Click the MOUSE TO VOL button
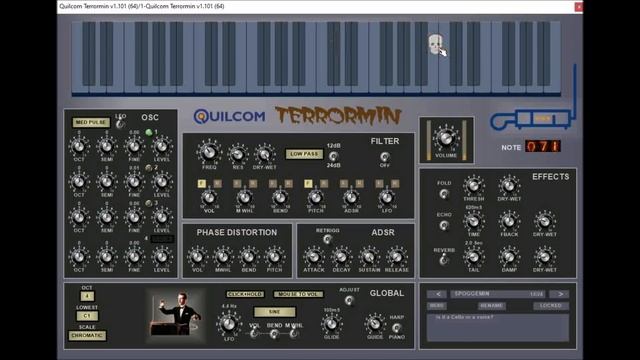 [x=298, y=294]
